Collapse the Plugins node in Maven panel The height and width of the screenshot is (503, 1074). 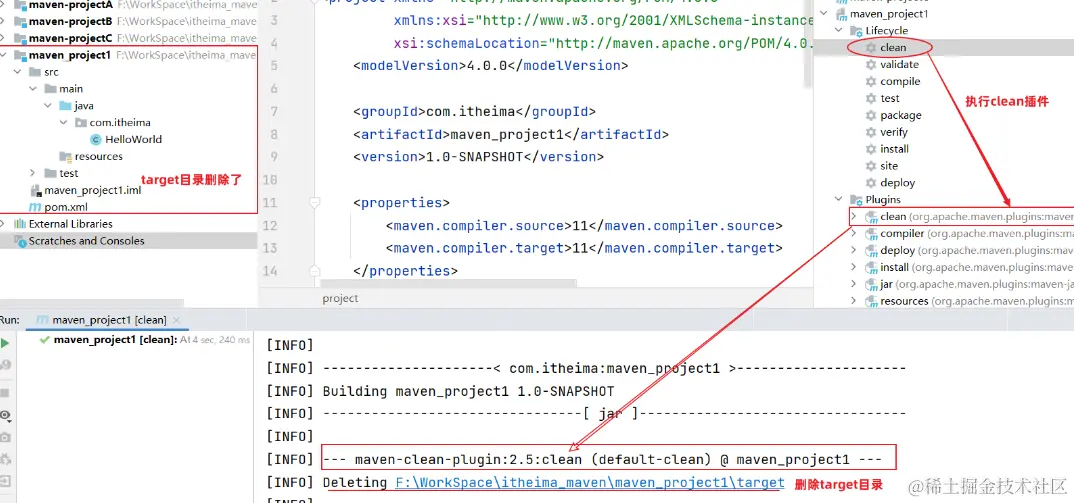839,199
